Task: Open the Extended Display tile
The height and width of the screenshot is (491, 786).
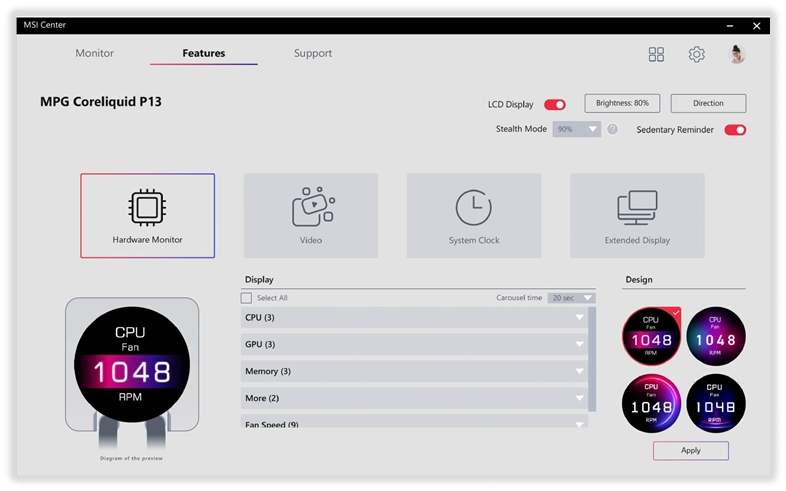Action: pyautogui.click(x=637, y=216)
